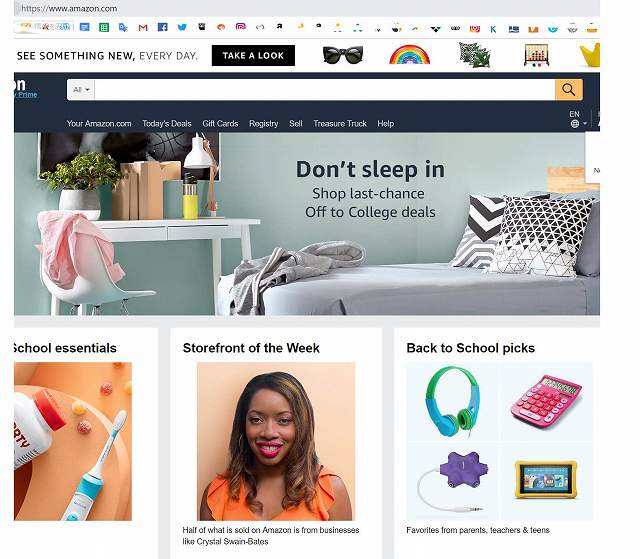Click the orange search magnifier button
Screen dimensions: 640x559
pyautogui.click(x=569, y=89)
